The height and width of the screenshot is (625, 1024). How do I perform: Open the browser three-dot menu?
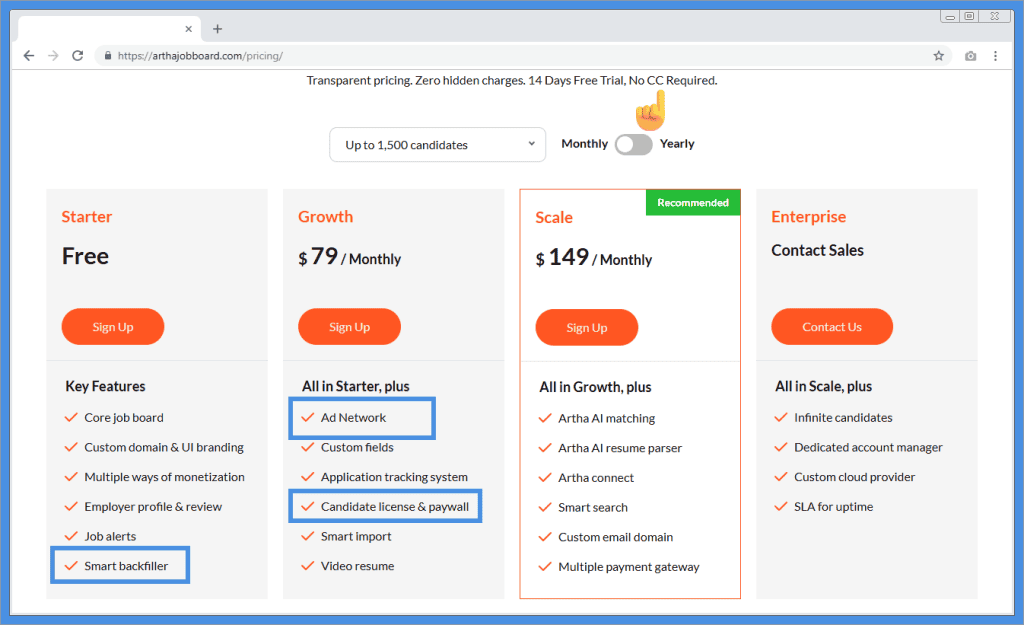tap(995, 56)
